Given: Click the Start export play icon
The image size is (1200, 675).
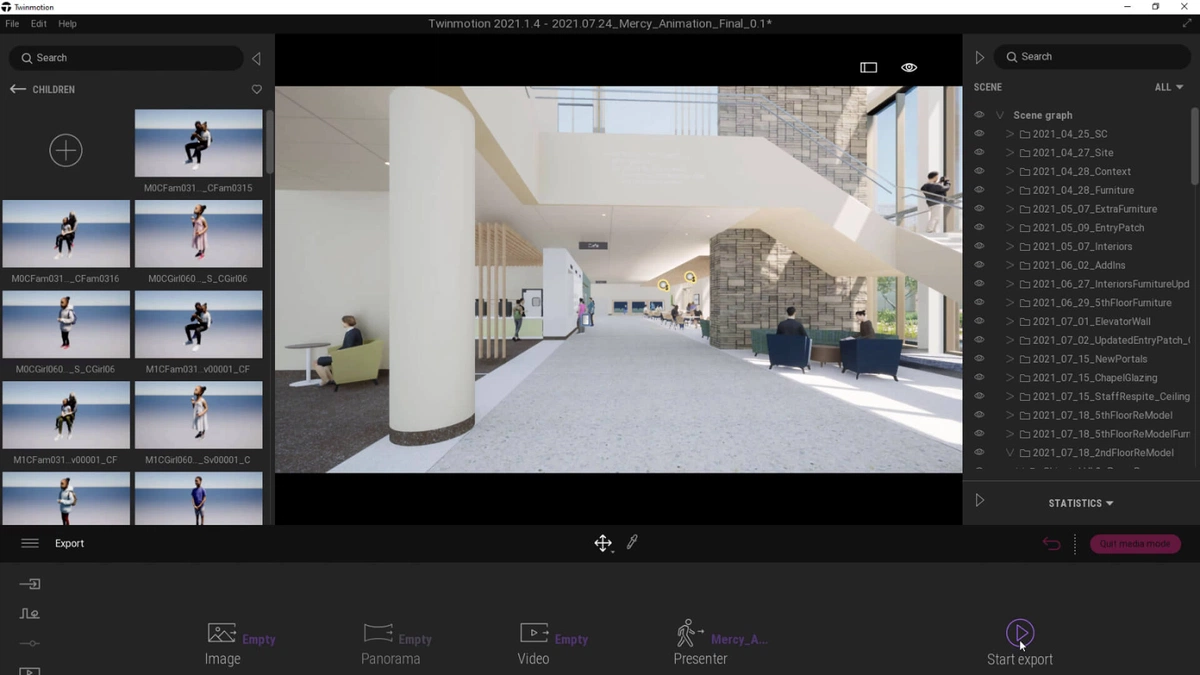Looking at the screenshot, I should point(1019,632).
